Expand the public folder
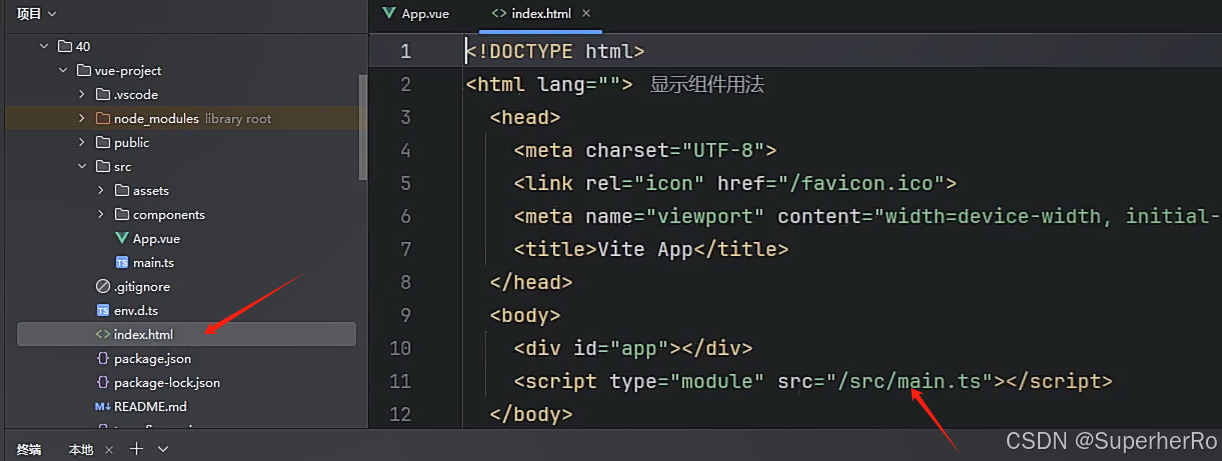 (x=82, y=142)
